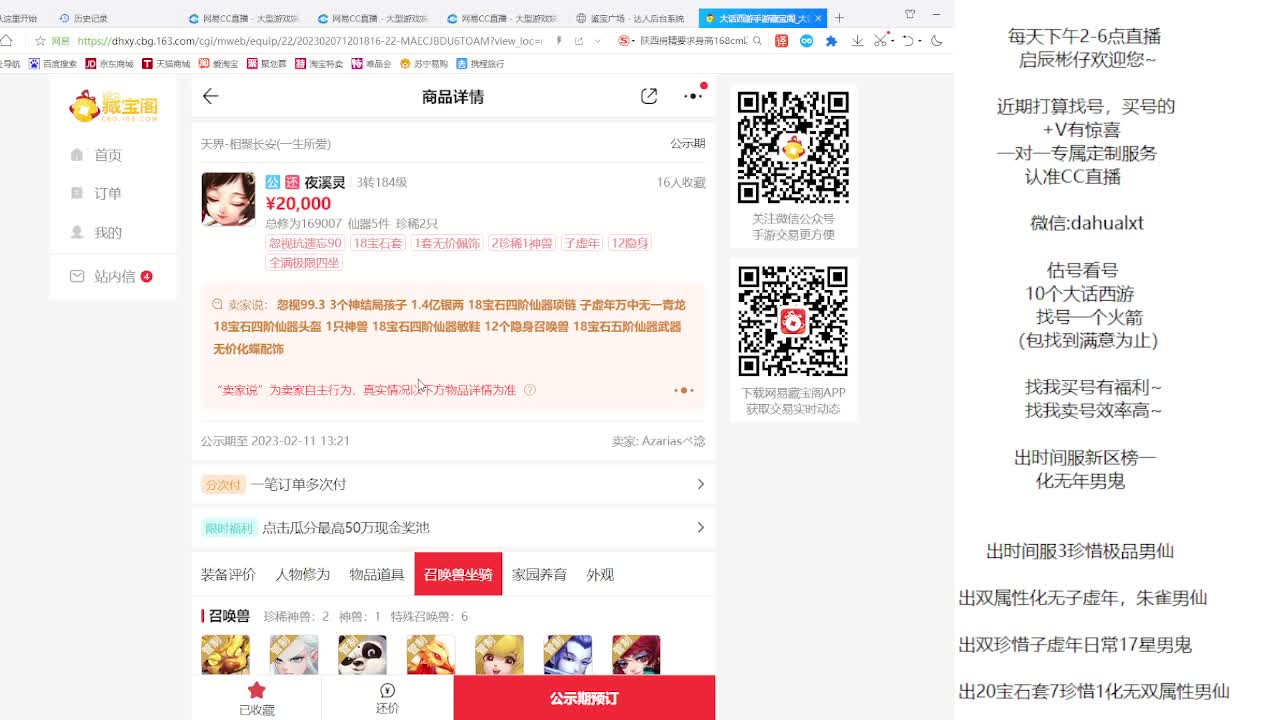The width and height of the screenshot is (1280, 720).
Task: Open 站内信 messages in the sidebar
Action: (x=110, y=276)
